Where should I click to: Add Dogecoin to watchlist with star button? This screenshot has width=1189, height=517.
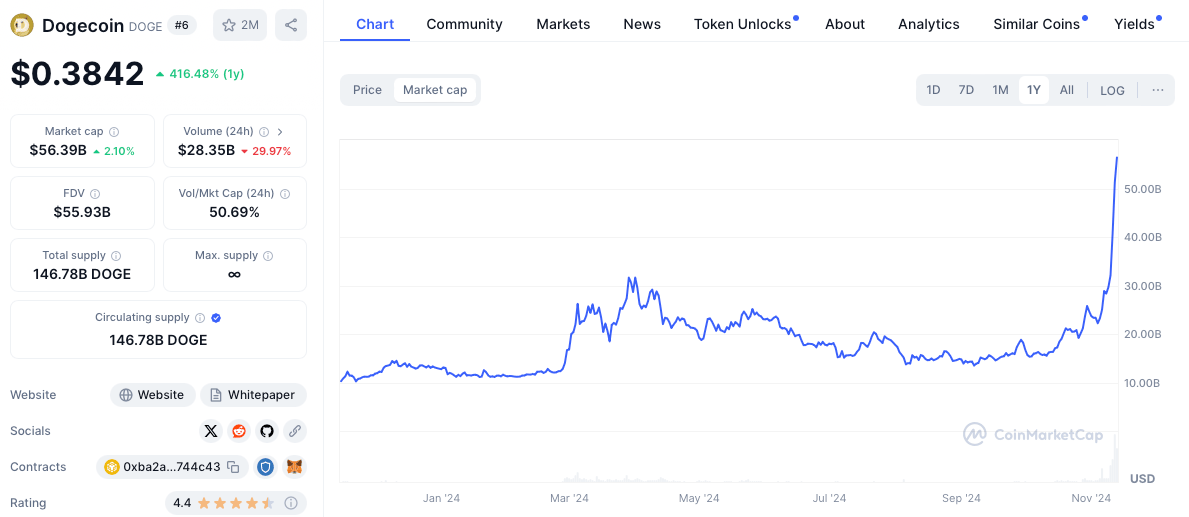240,25
